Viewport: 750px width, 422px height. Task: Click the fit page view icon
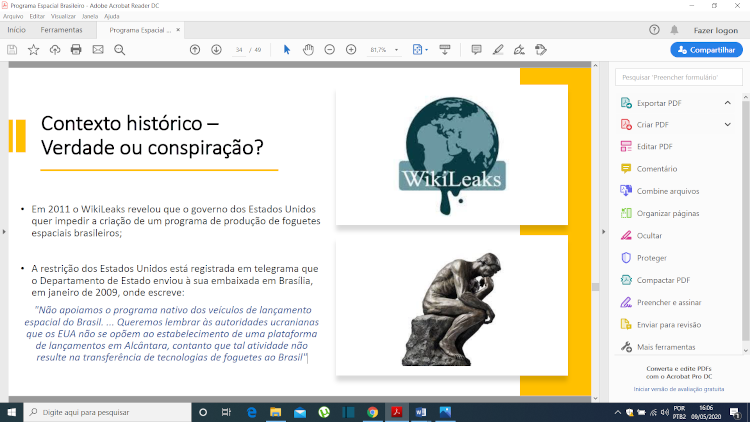tap(418, 50)
